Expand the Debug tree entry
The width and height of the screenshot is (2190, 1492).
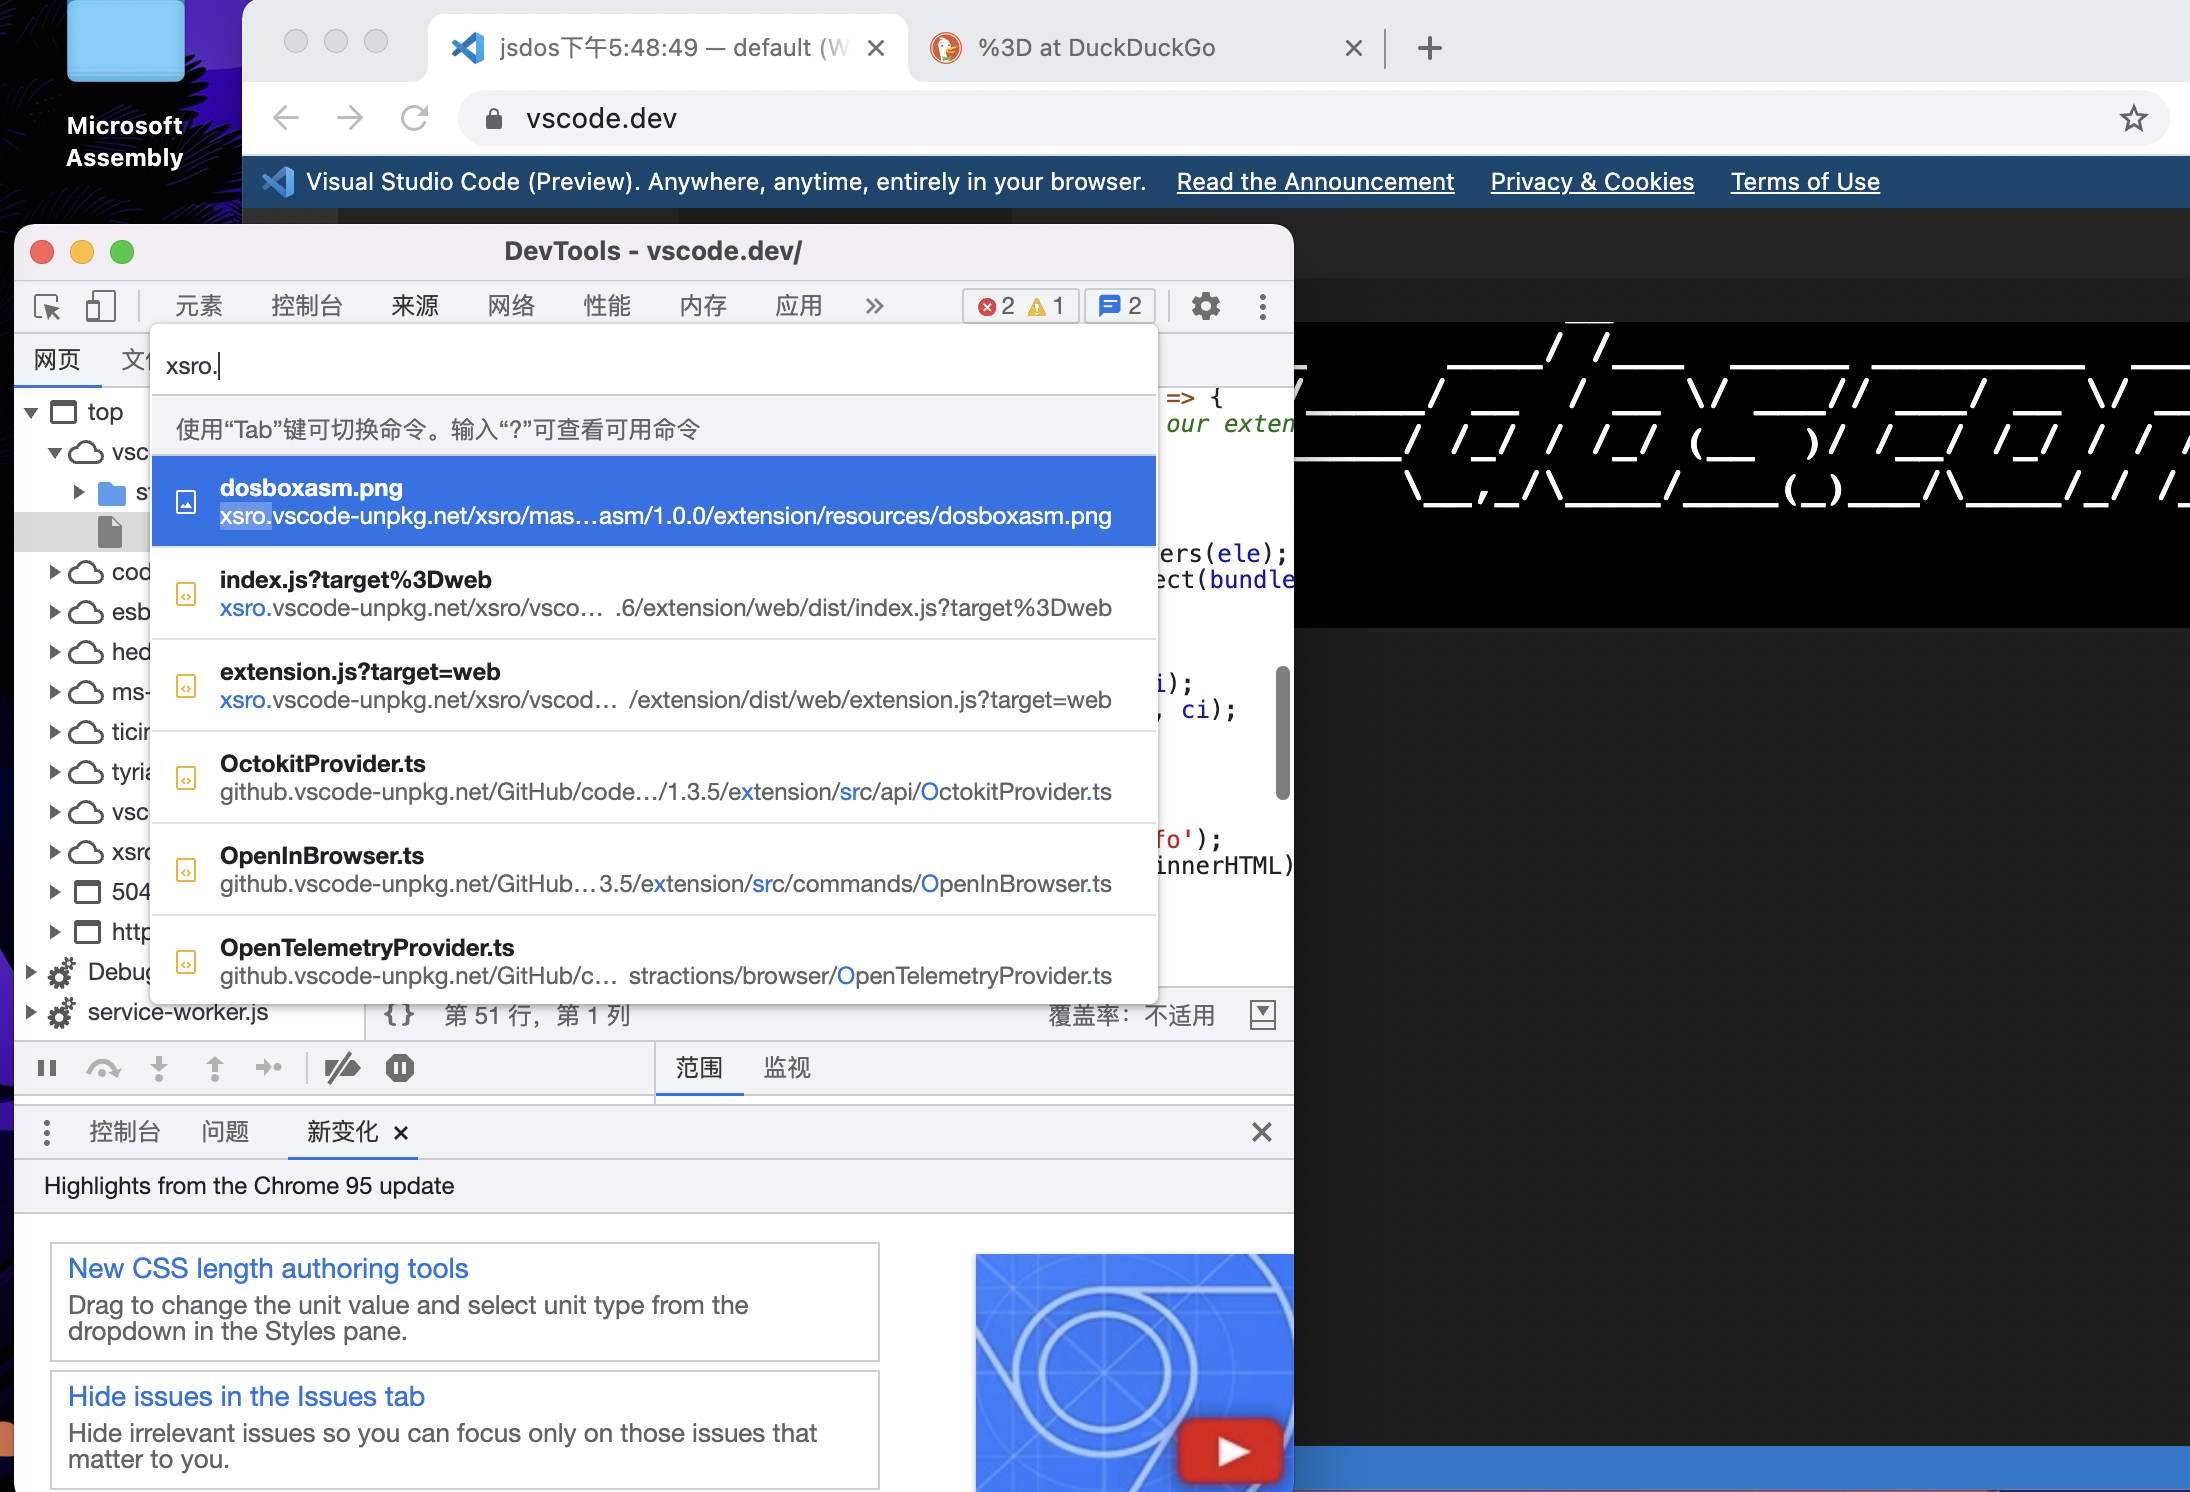[28, 972]
